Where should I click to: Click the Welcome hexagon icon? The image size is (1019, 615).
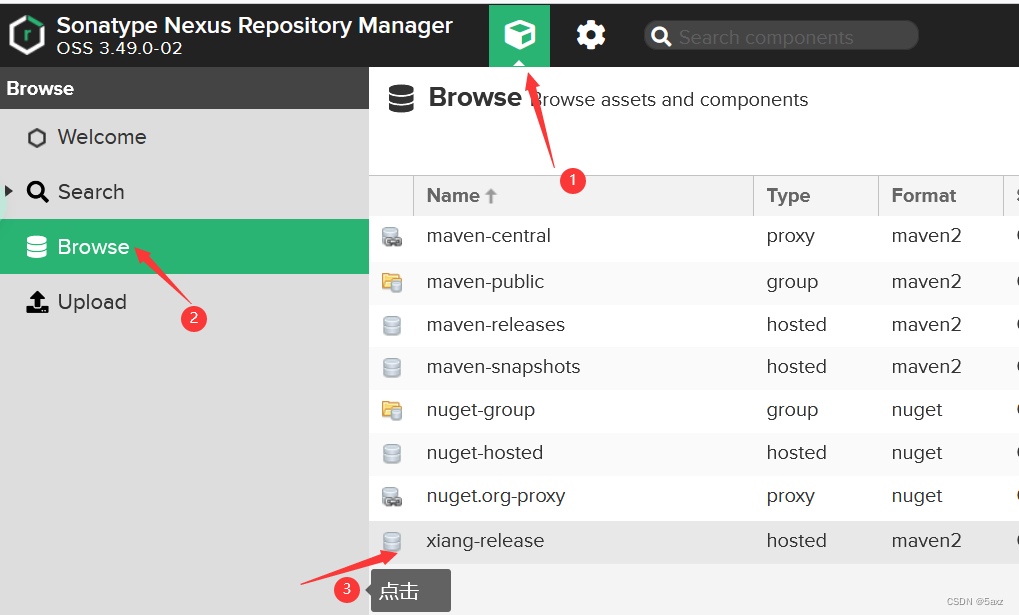[x=37, y=138]
